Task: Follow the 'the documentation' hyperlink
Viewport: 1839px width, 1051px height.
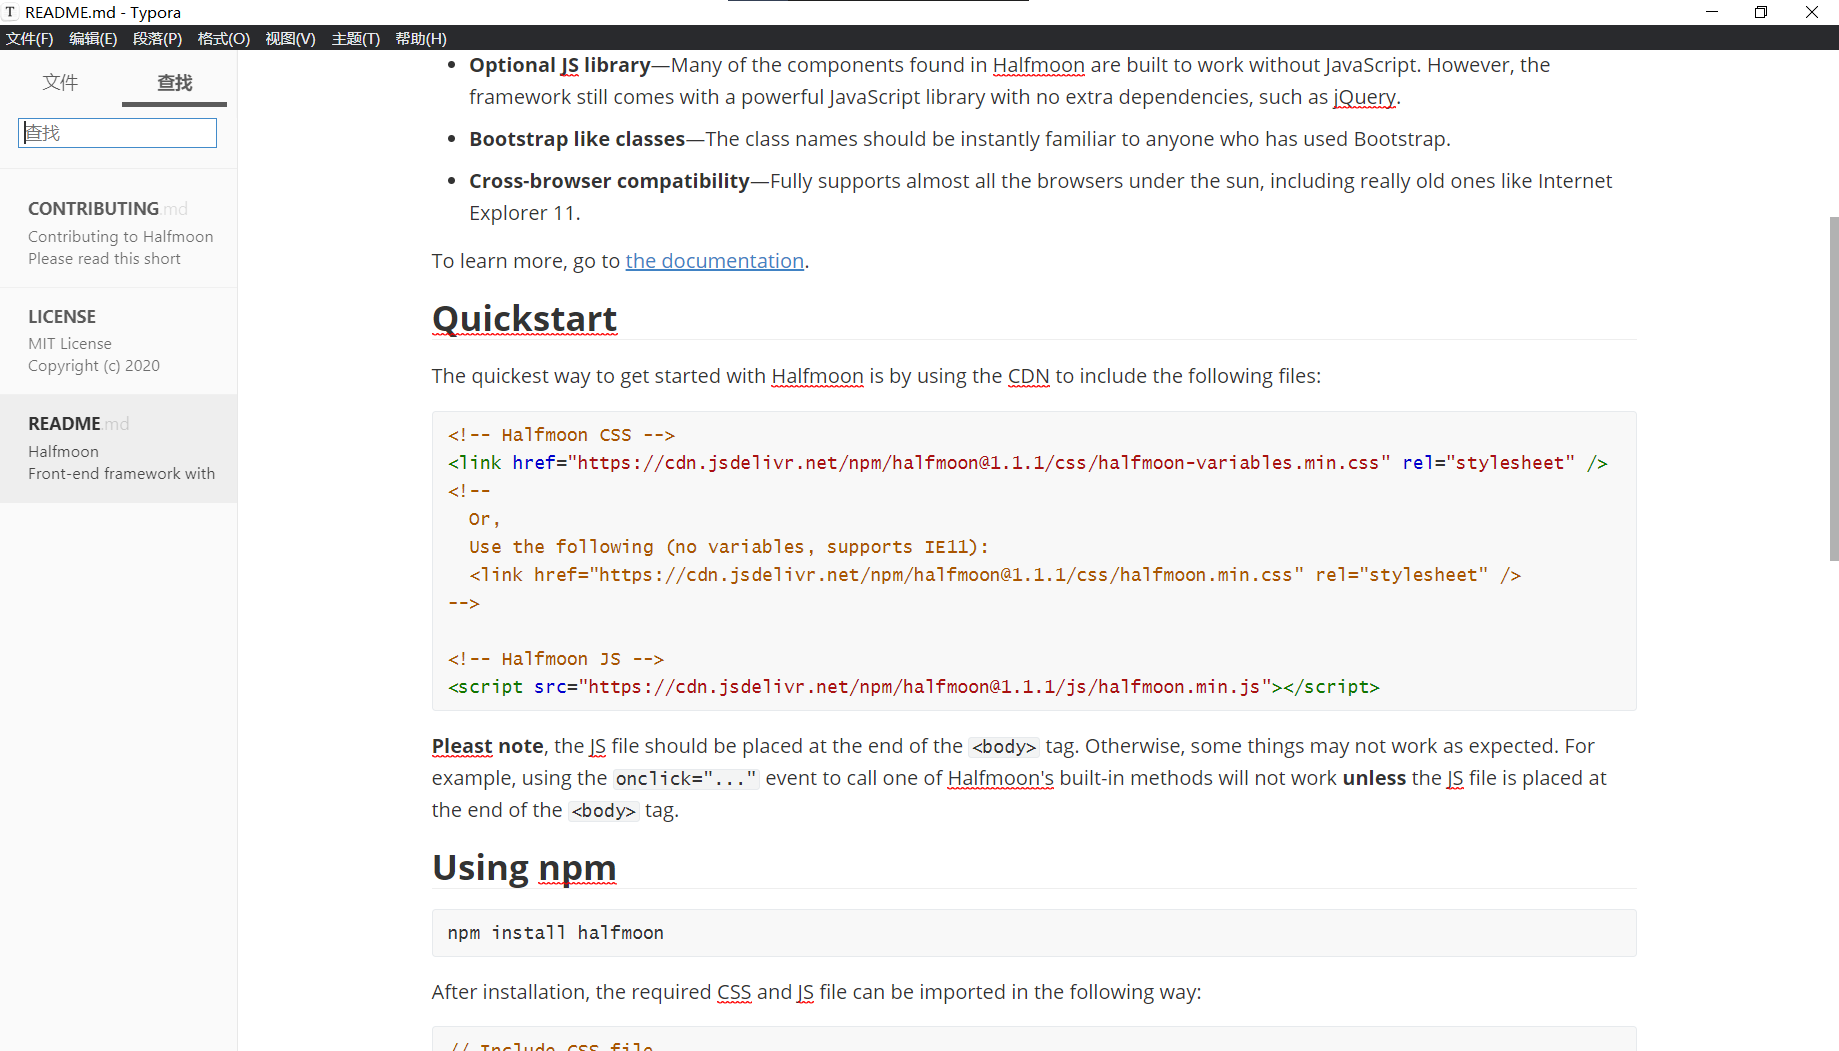Action: (714, 261)
